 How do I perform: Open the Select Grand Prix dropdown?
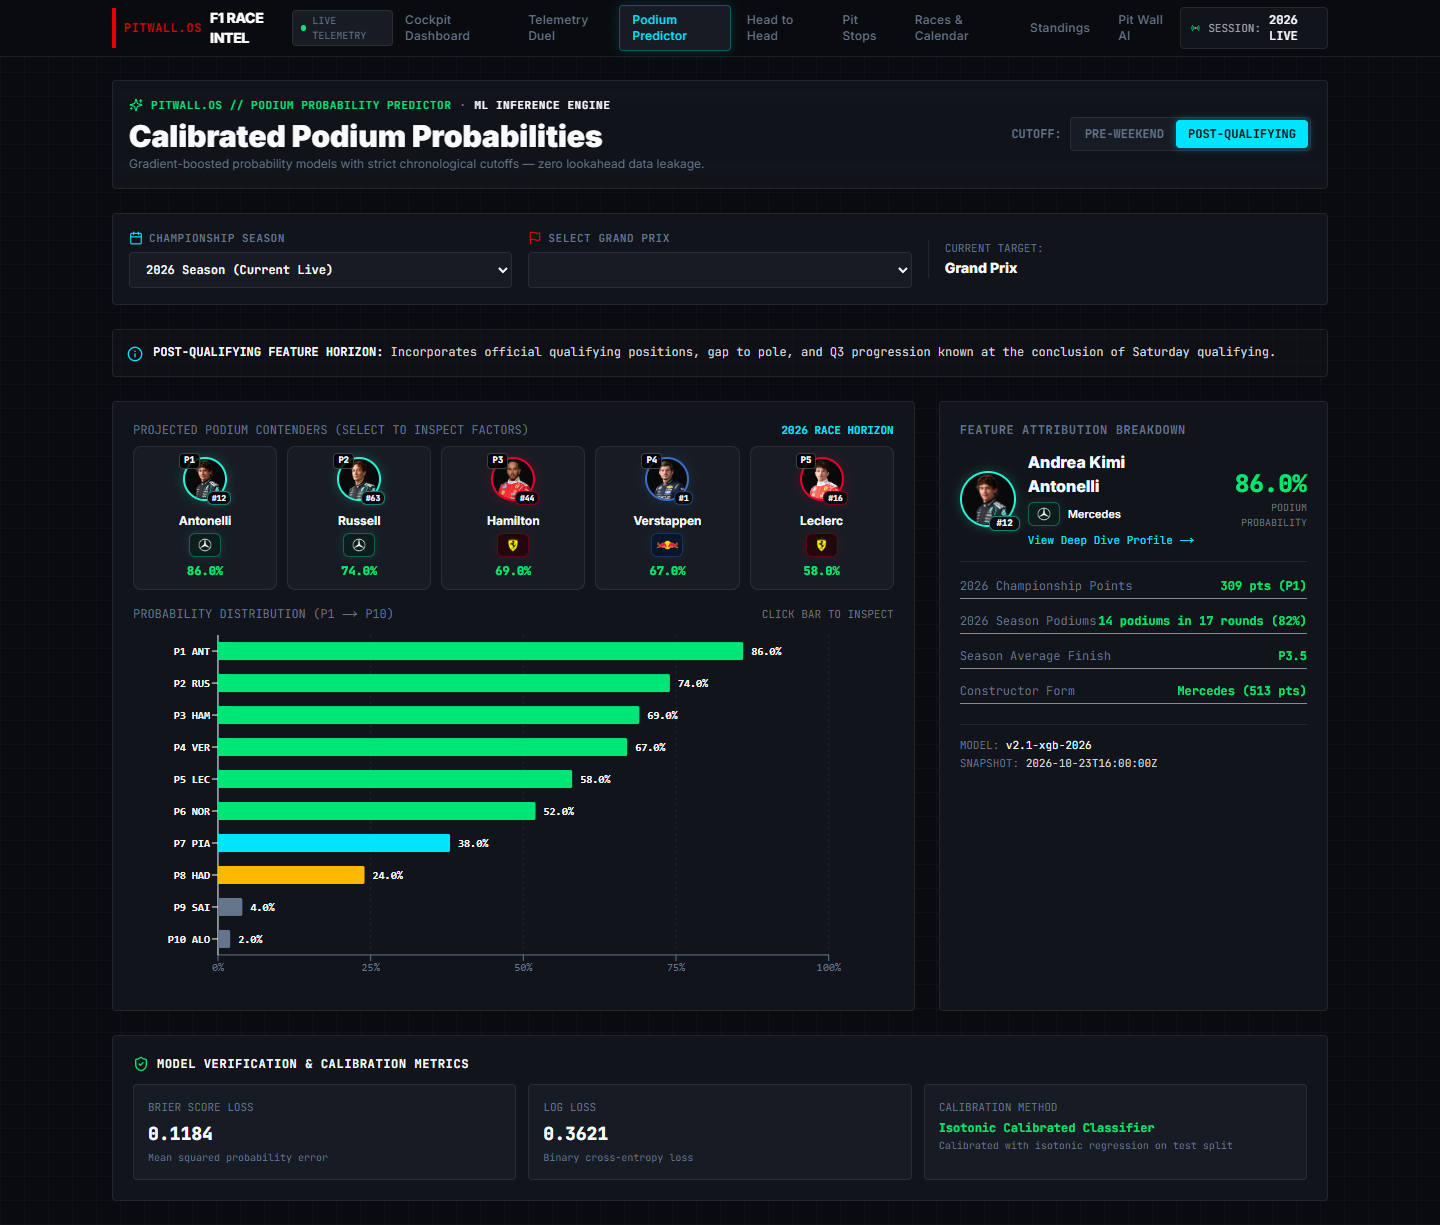pyautogui.click(x=720, y=270)
